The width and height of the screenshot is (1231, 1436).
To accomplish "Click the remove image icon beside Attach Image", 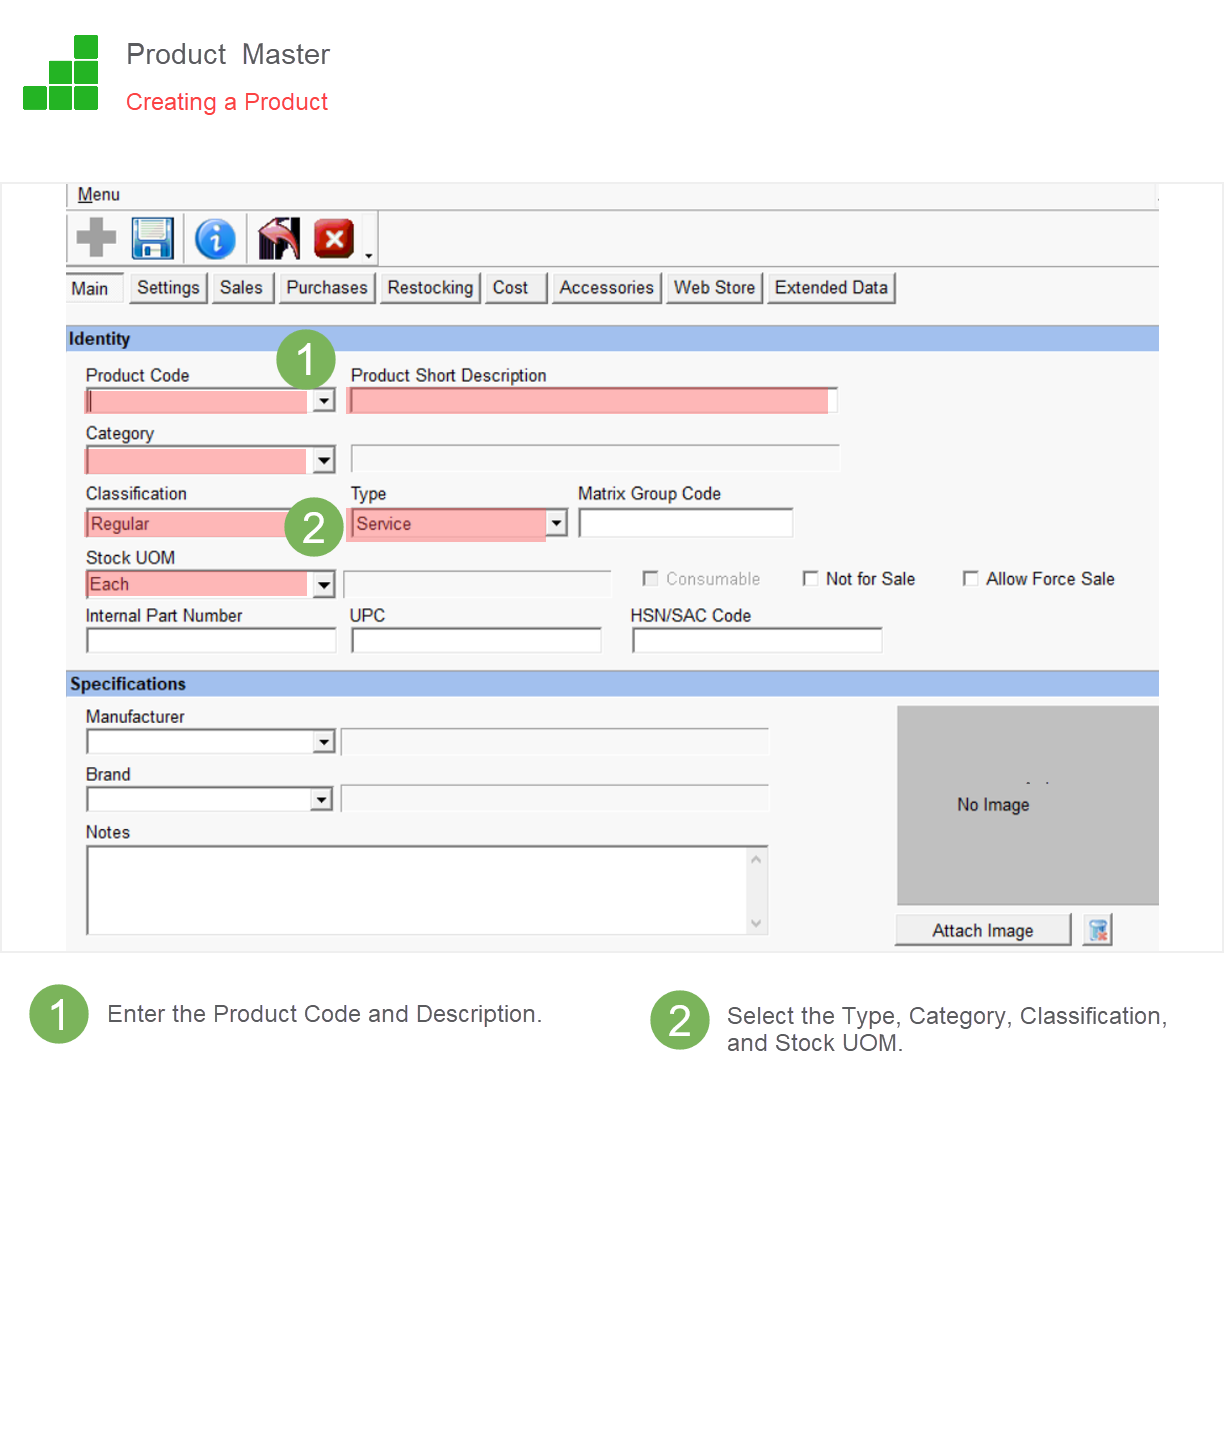I will [1098, 930].
